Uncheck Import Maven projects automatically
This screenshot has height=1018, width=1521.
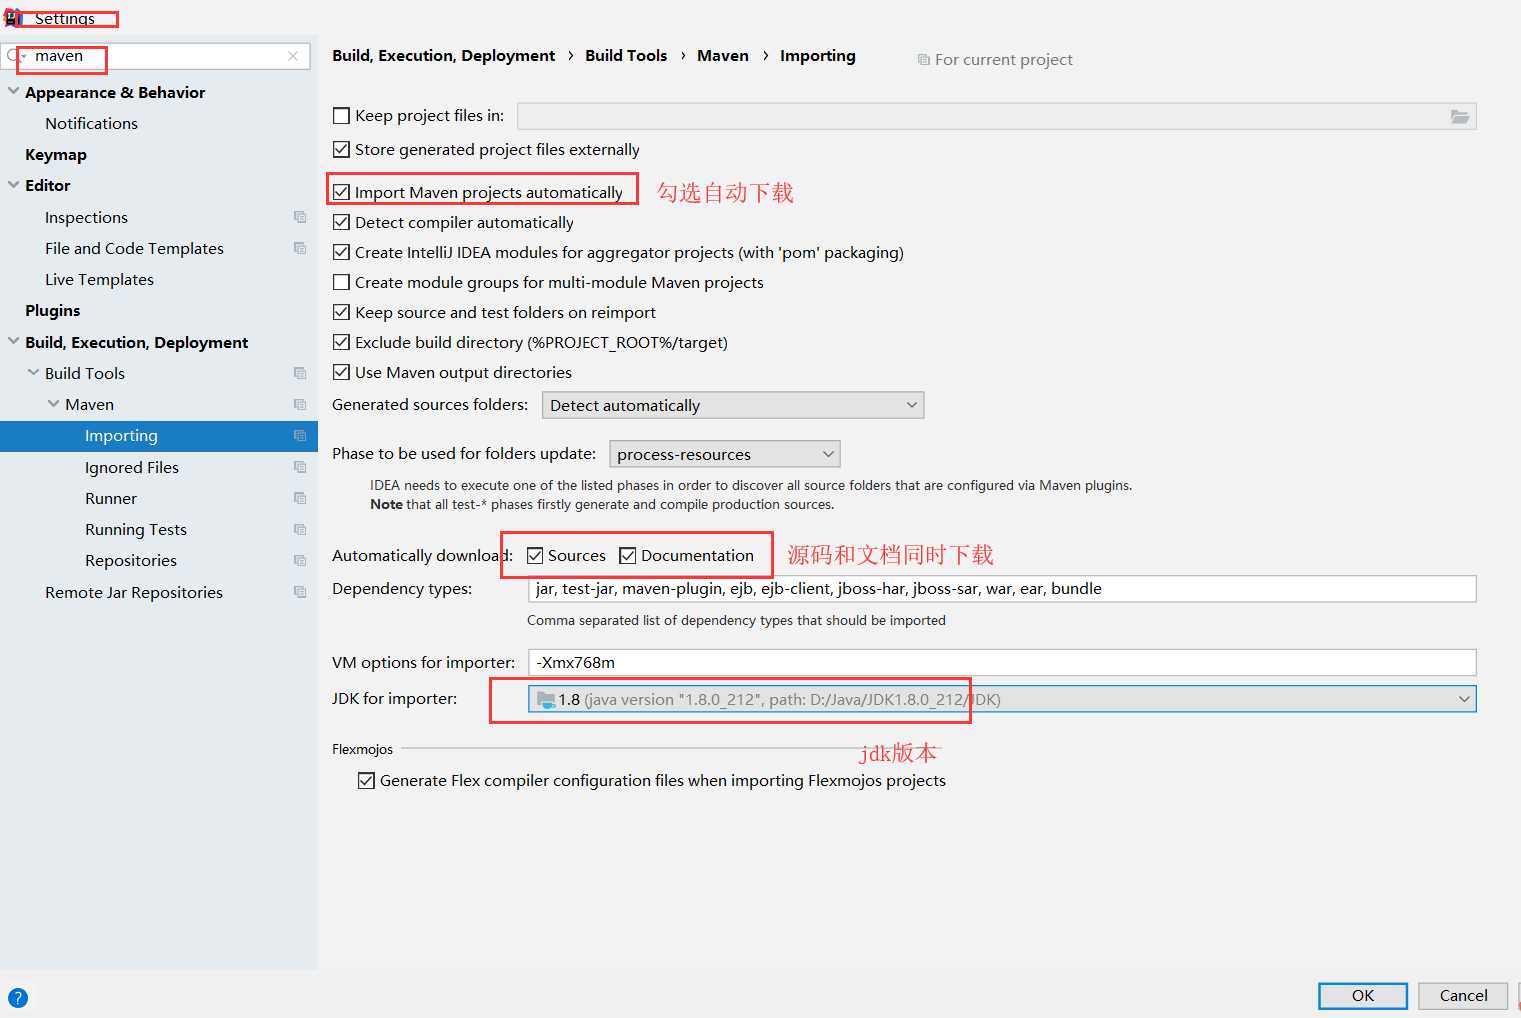coord(341,192)
